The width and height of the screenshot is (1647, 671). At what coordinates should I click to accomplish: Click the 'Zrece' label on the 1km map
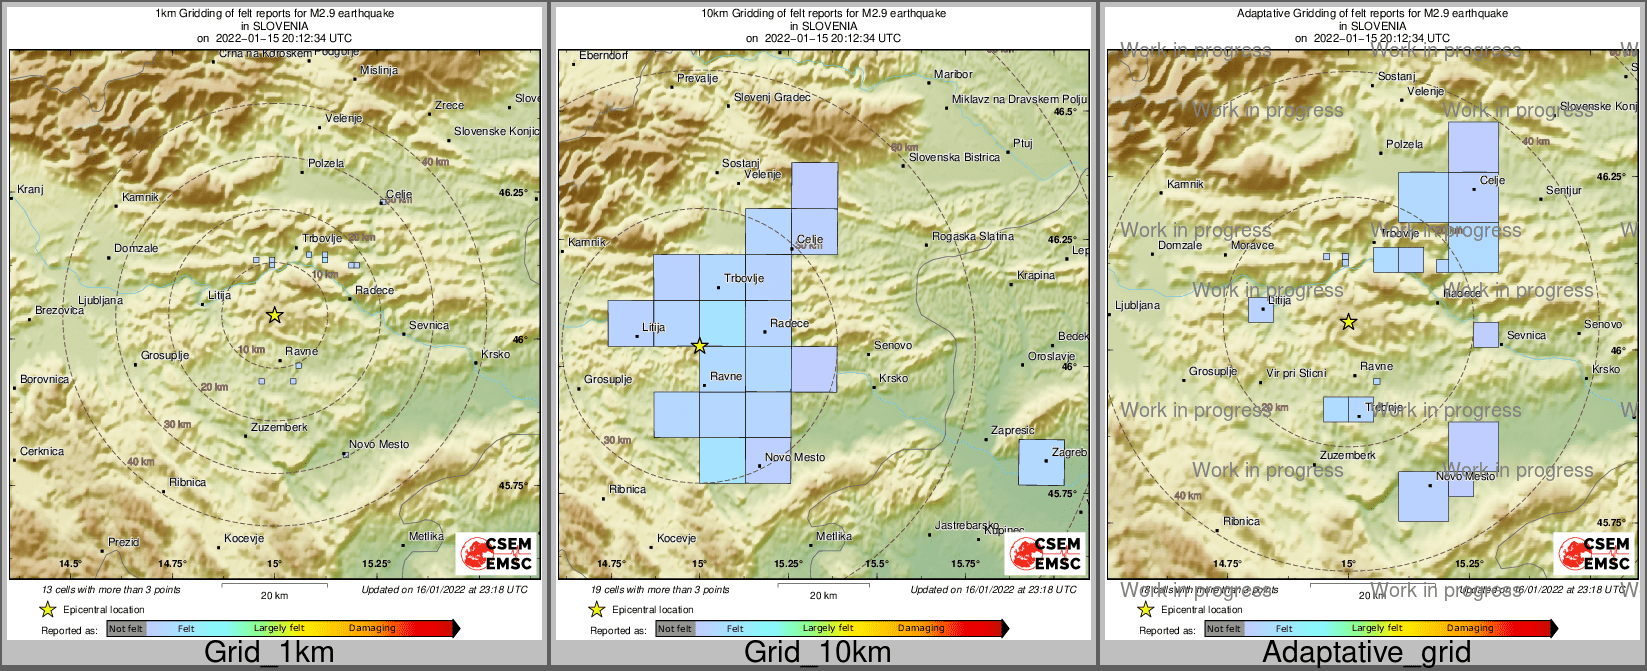[x=449, y=105]
